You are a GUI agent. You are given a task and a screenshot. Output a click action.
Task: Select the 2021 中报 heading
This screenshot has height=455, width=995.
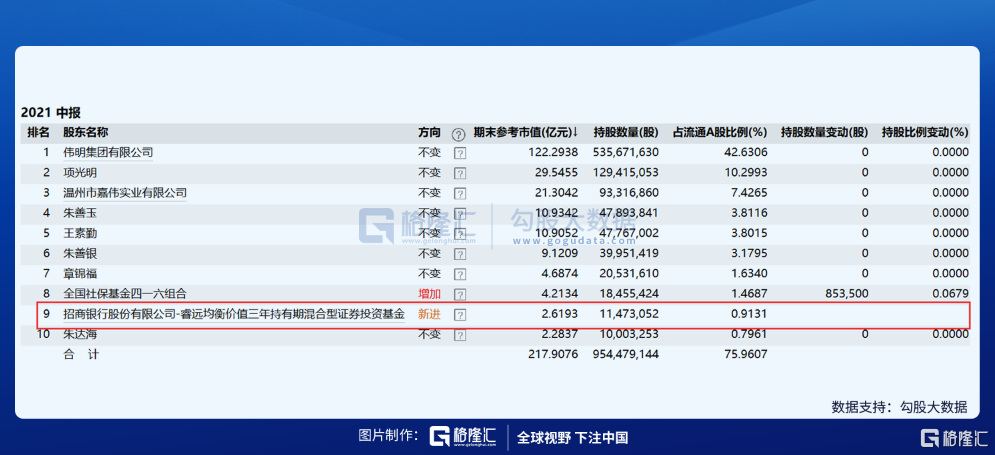(51, 113)
